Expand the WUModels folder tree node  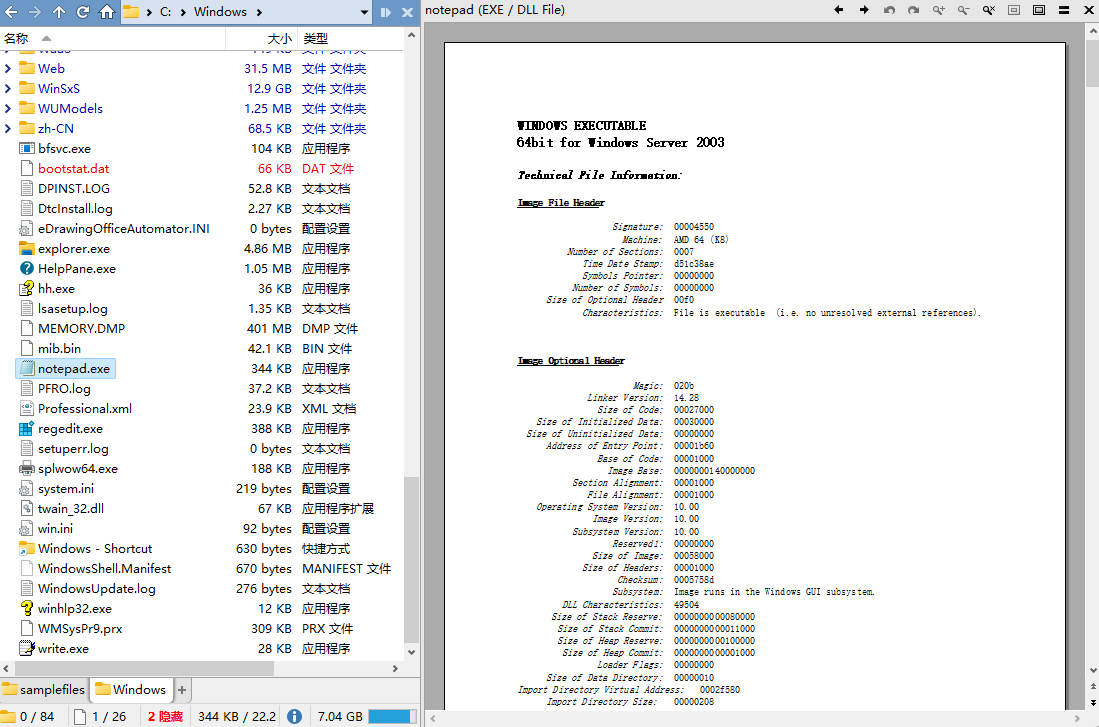point(8,109)
